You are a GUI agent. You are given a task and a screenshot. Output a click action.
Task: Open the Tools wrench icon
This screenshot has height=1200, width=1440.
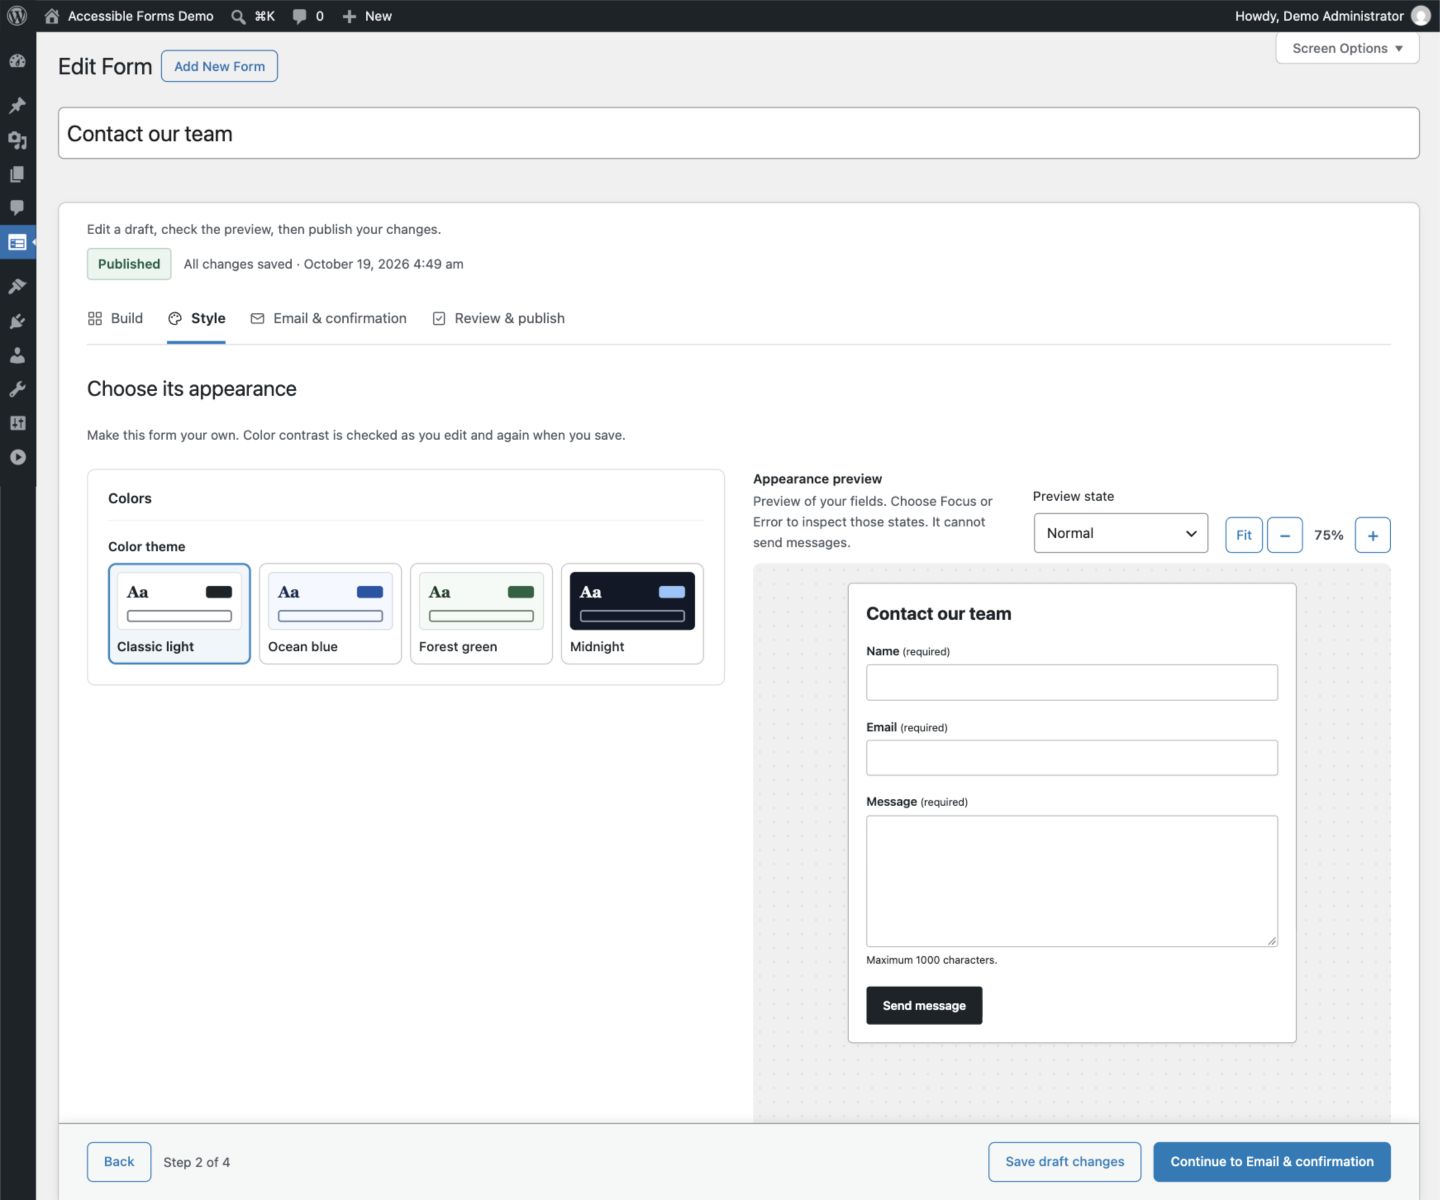click(17, 389)
